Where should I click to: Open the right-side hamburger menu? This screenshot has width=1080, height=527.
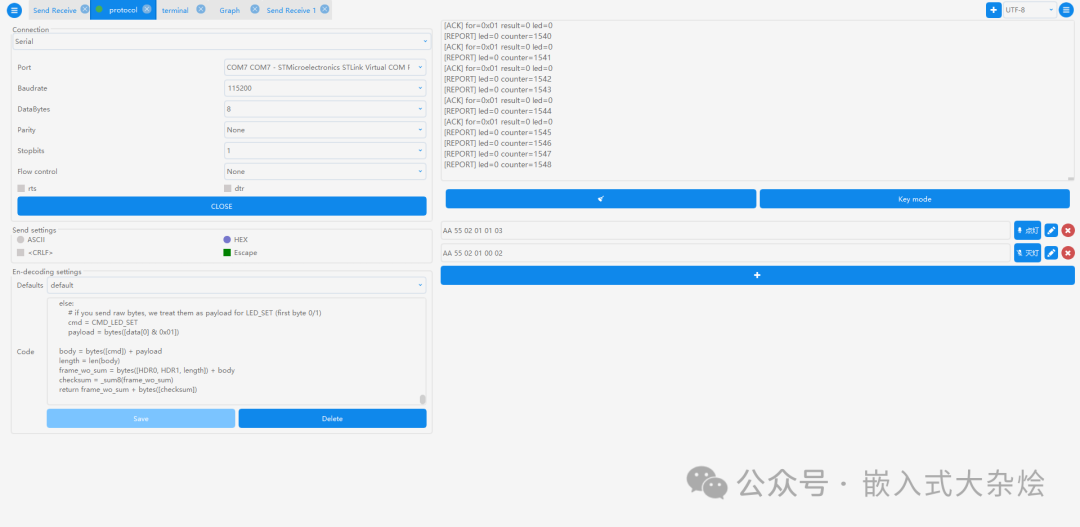tap(1066, 10)
